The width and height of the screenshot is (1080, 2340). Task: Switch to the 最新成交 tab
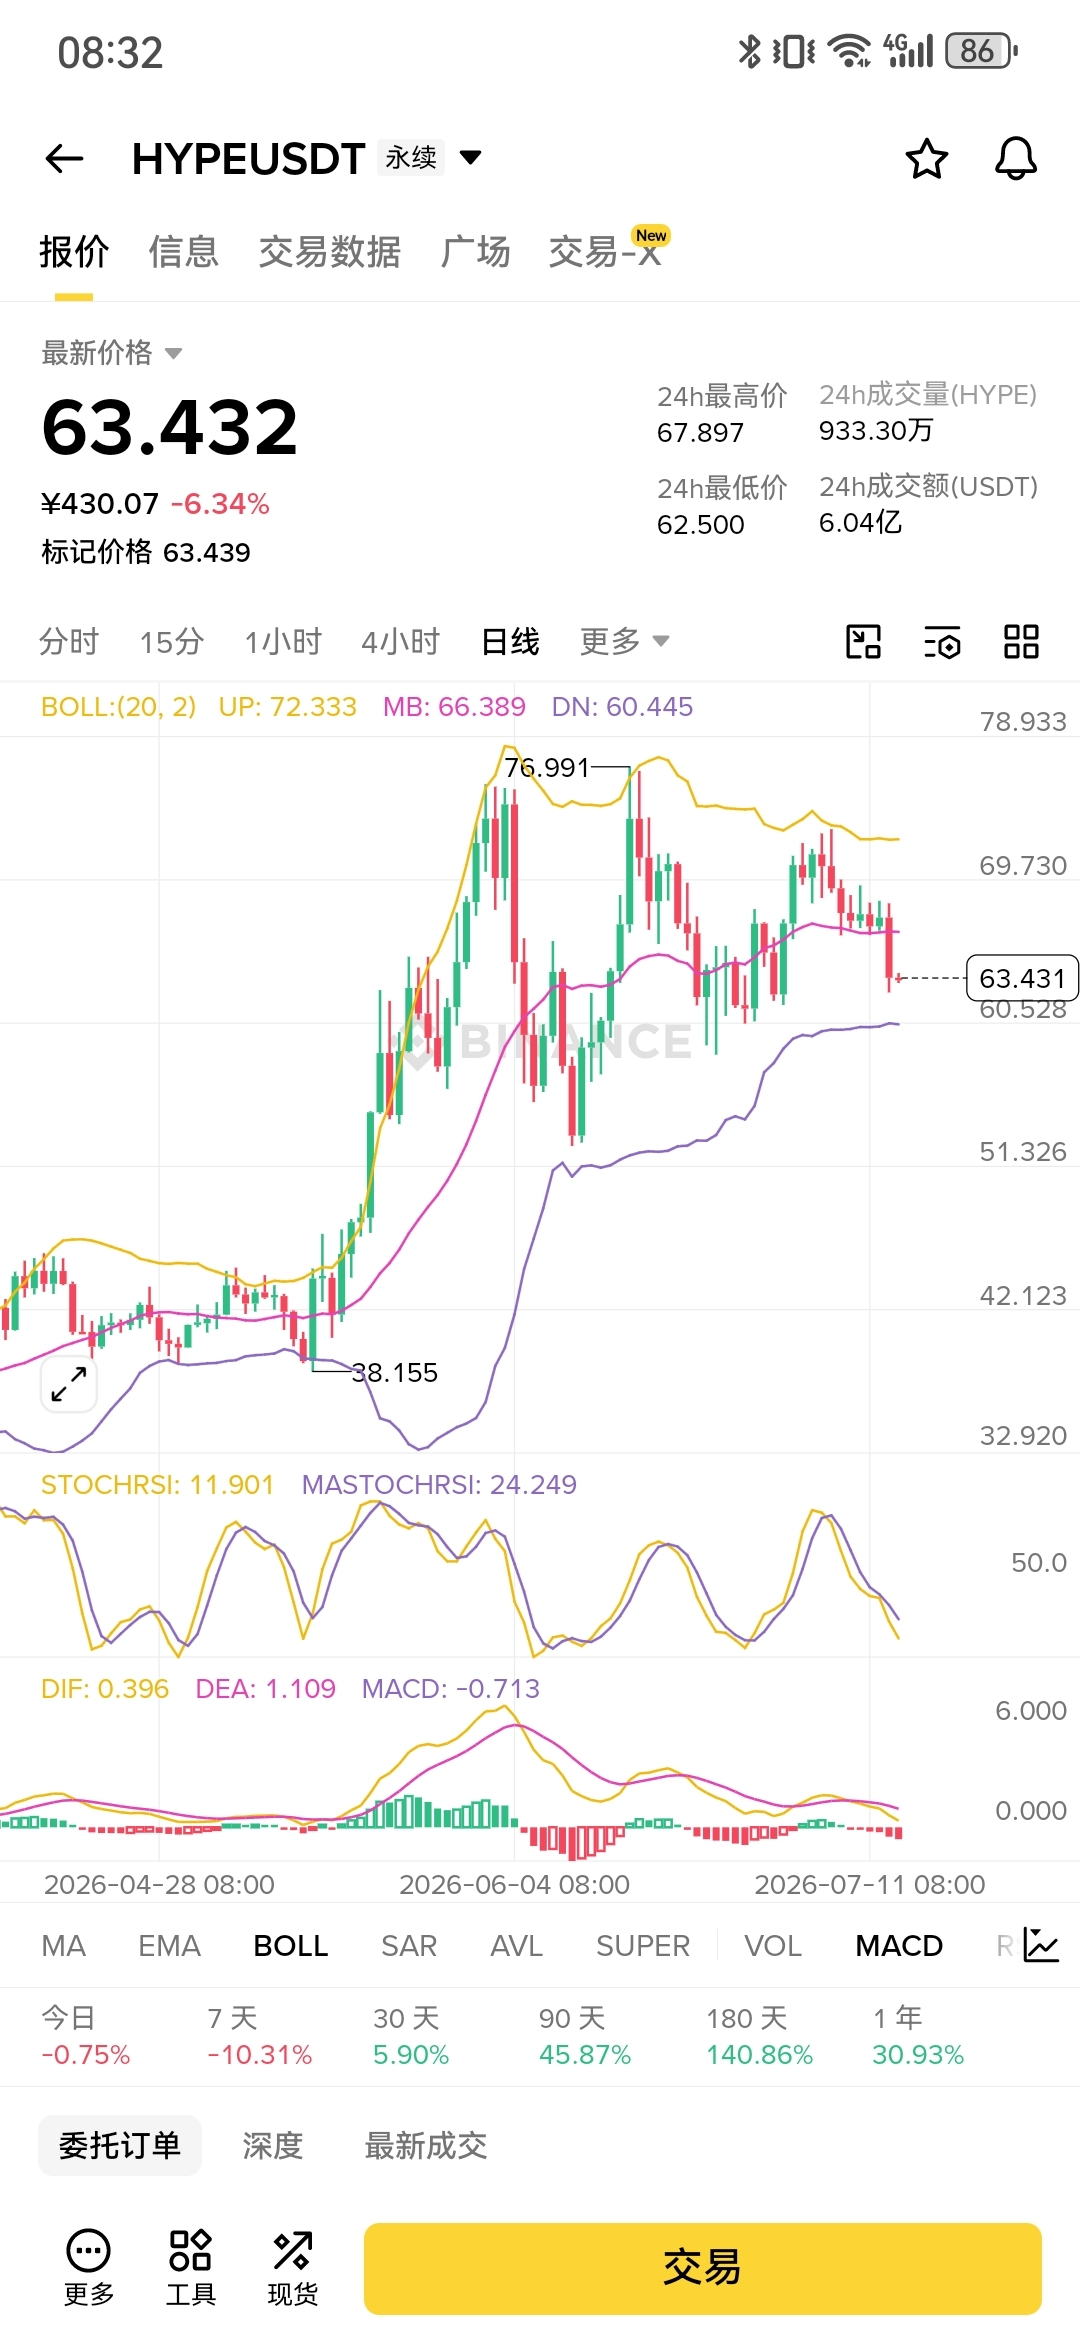(425, 2145)
